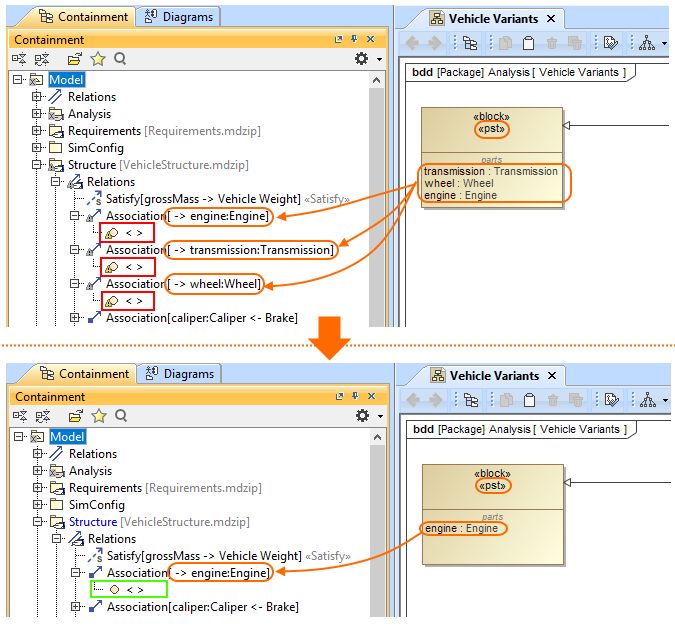Expand SimConfig folder in lower tree
The height and width of the screenshot is (627, 675).
tap(37, 504)
